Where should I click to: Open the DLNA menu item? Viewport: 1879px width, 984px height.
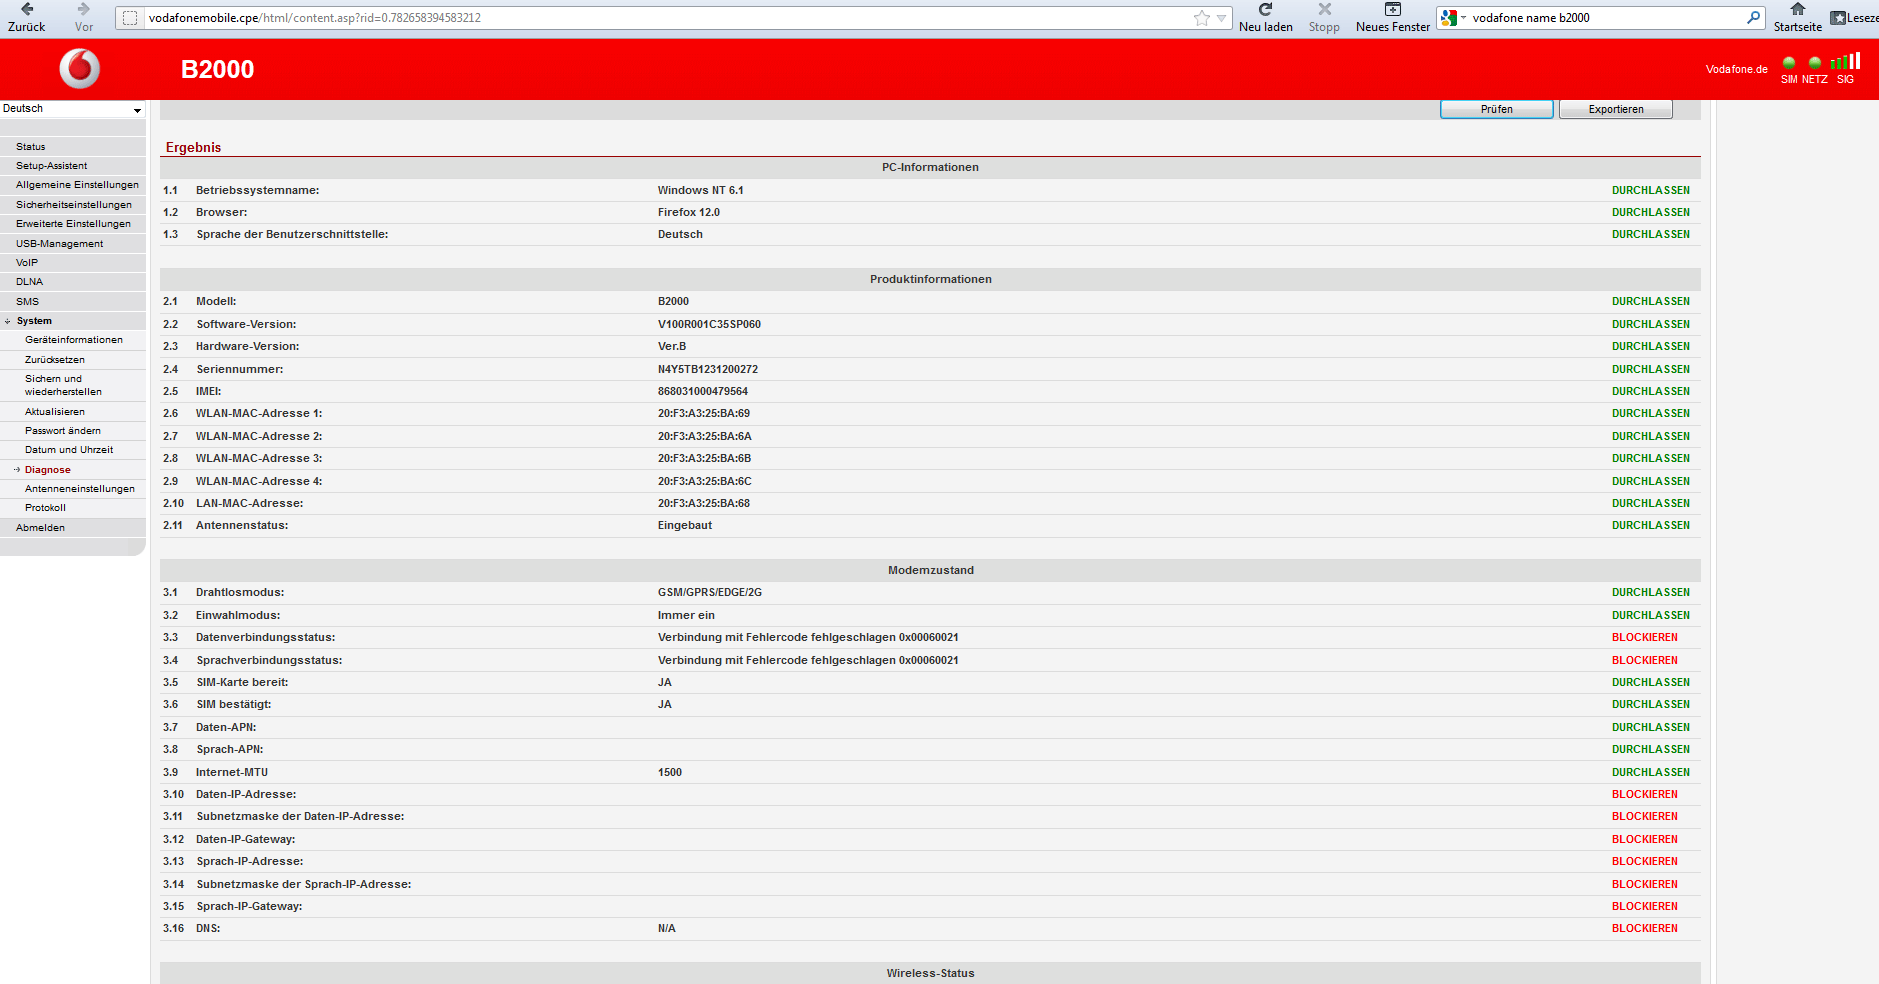tap(29, 282)
